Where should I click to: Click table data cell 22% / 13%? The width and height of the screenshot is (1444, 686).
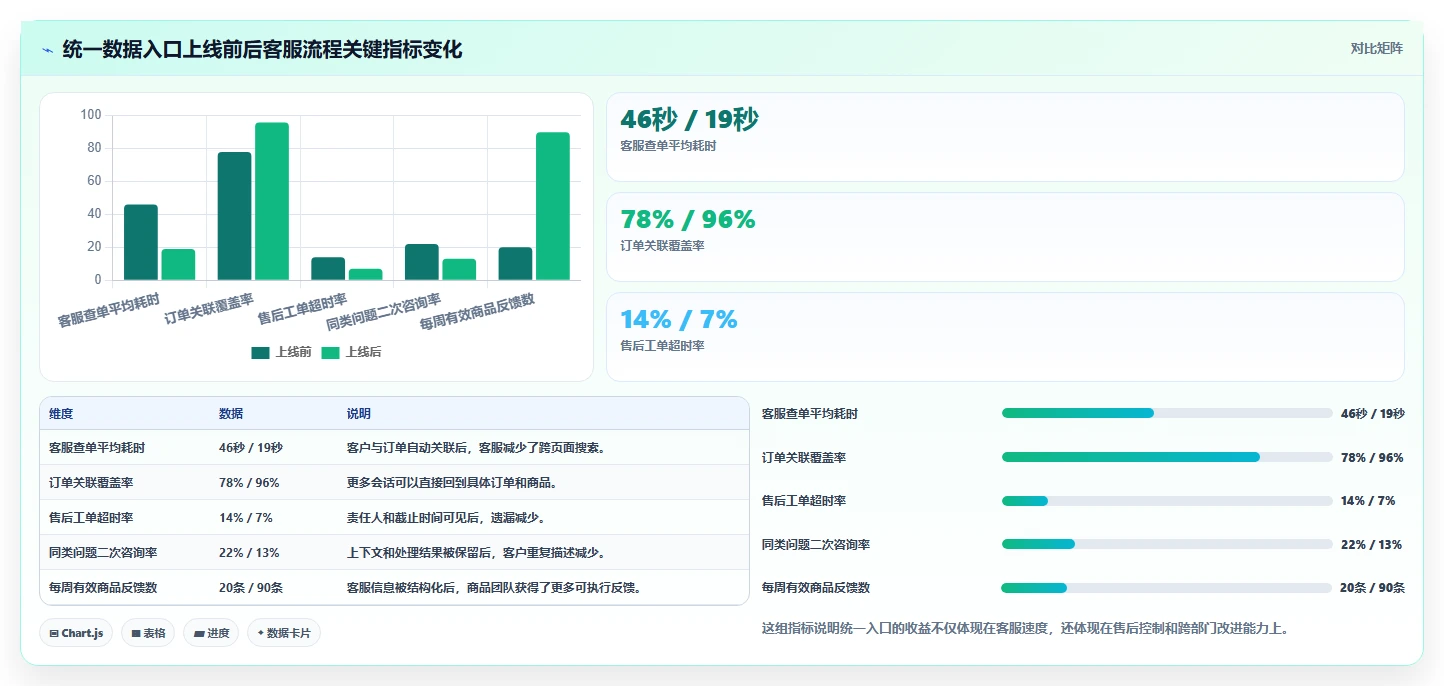[x=249, y=553]
